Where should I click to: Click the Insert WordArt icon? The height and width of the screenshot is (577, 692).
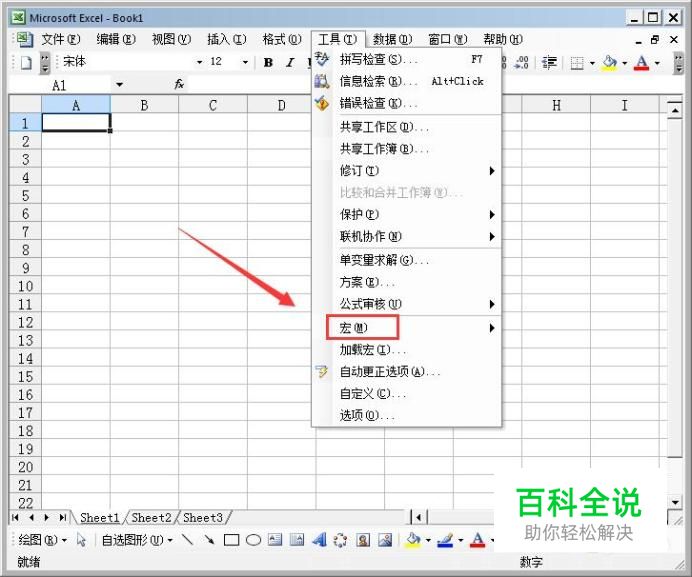(x=319, y=540)
